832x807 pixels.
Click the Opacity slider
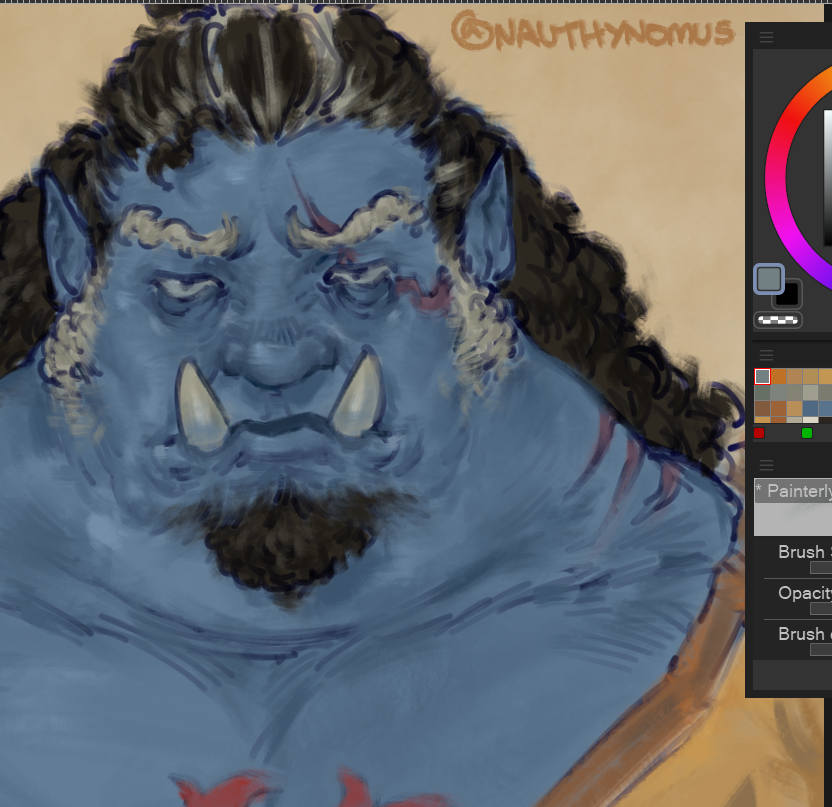(820, 608)
